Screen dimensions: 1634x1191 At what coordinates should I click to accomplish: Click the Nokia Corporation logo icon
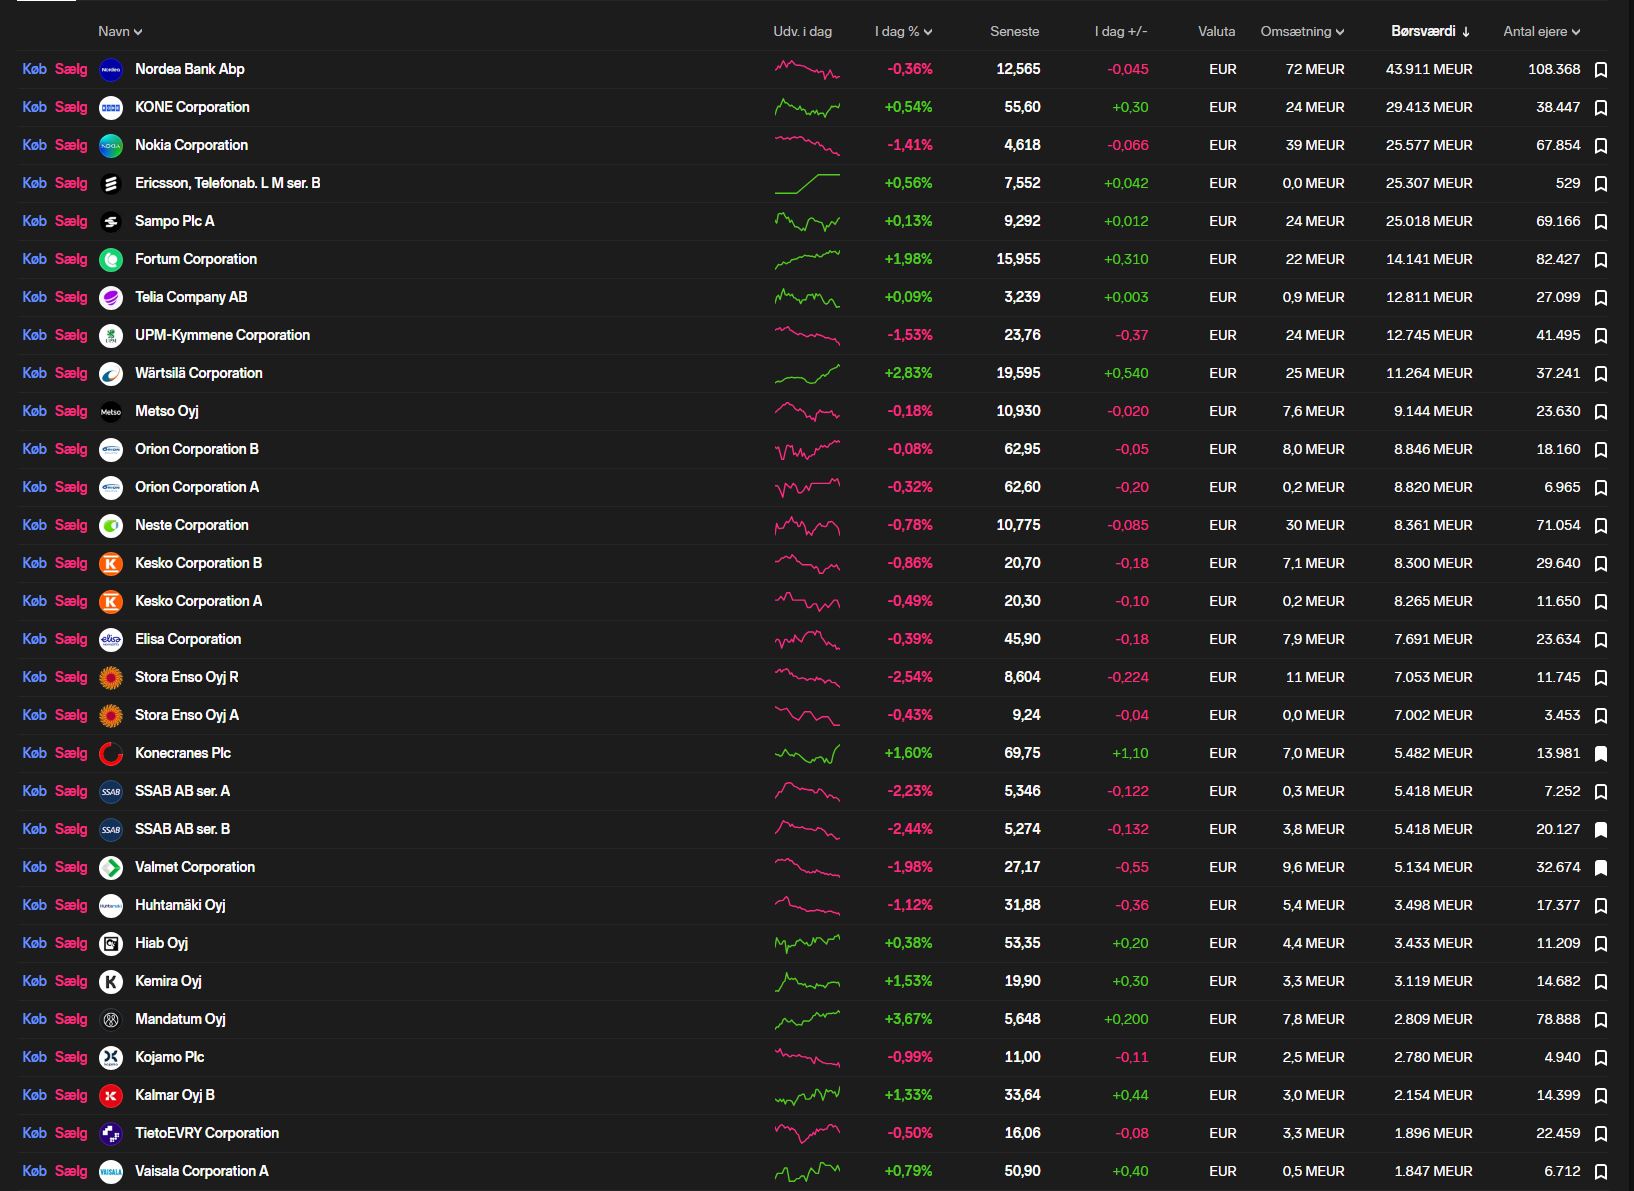click(x=111, y=146)
